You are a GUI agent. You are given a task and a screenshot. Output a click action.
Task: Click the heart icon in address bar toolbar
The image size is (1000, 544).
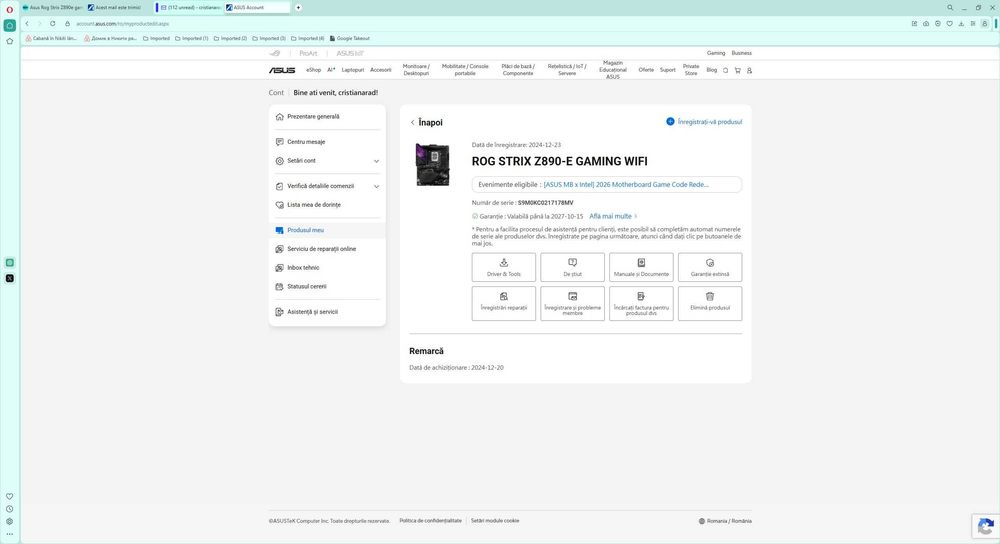coord(950,24)
